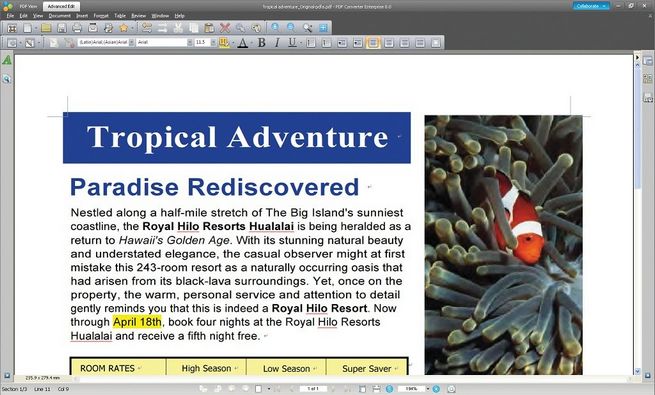Click the blue zoom out circle in status bar
The width and height of the screenshot is (655, 395).
point(389,389)
